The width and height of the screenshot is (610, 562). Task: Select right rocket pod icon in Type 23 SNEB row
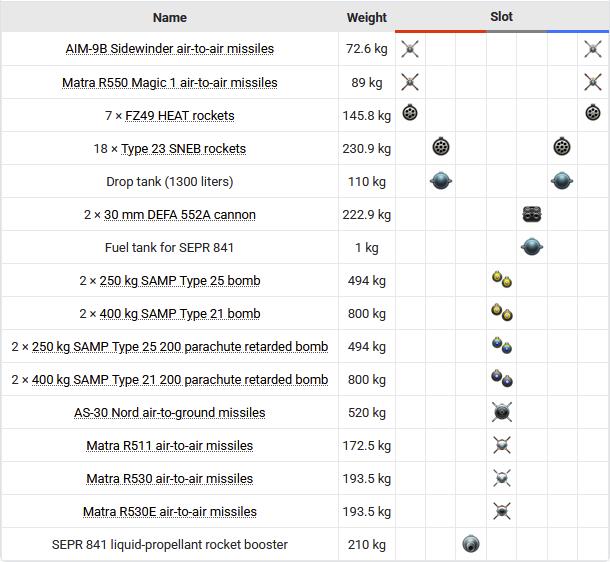click(562, 147)
